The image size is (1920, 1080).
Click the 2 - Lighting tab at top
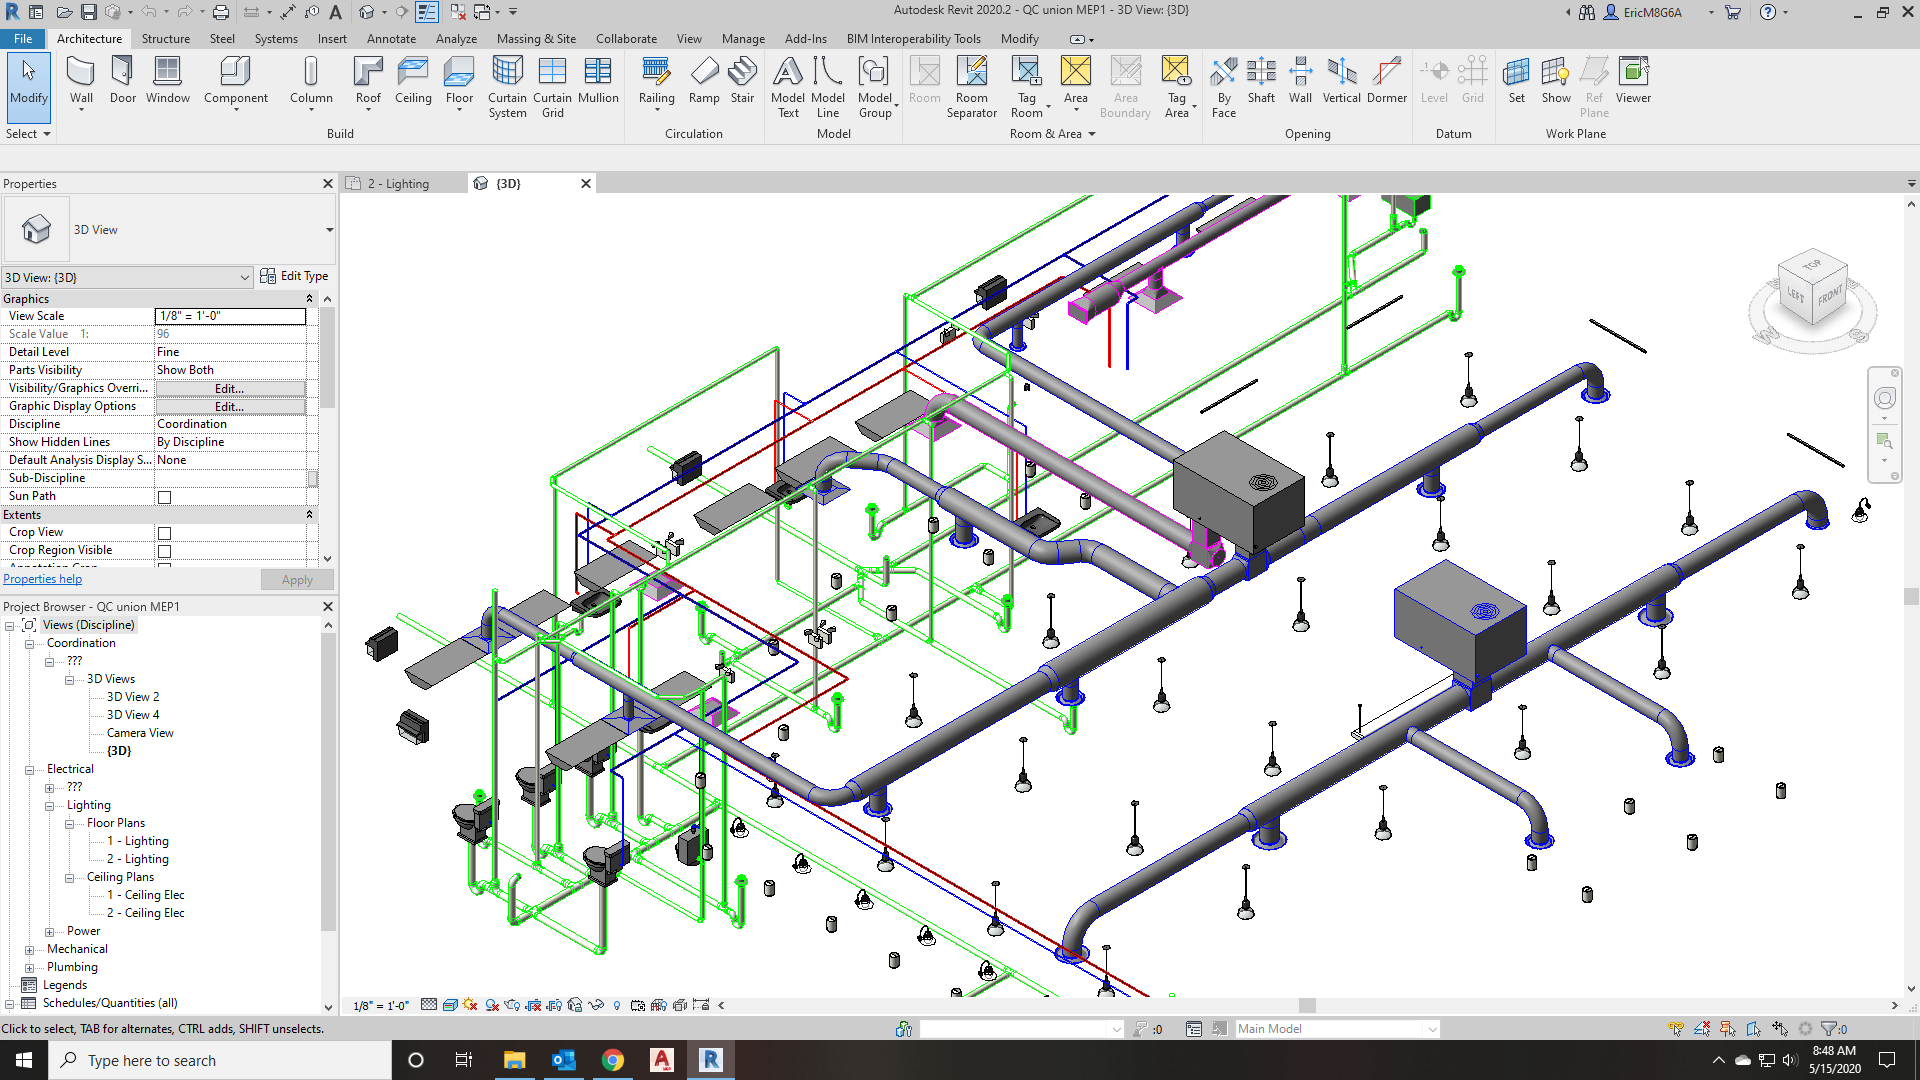click(396, 183)
